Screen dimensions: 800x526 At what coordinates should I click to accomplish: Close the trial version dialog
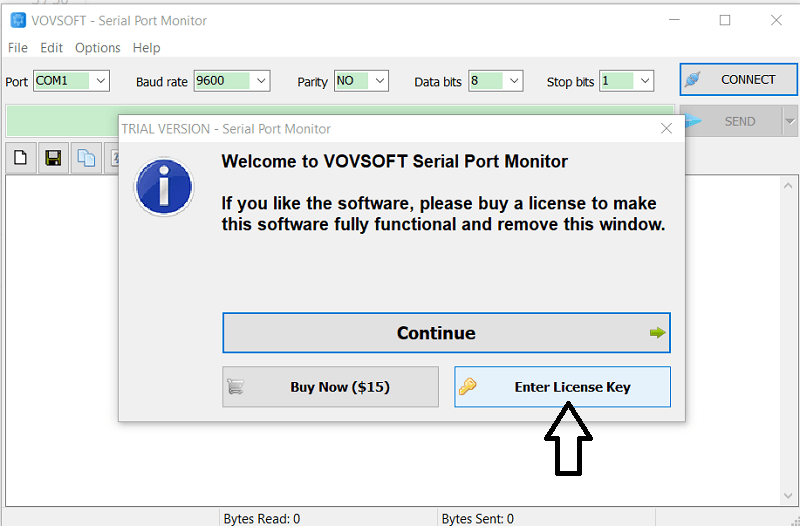(667, 128)
